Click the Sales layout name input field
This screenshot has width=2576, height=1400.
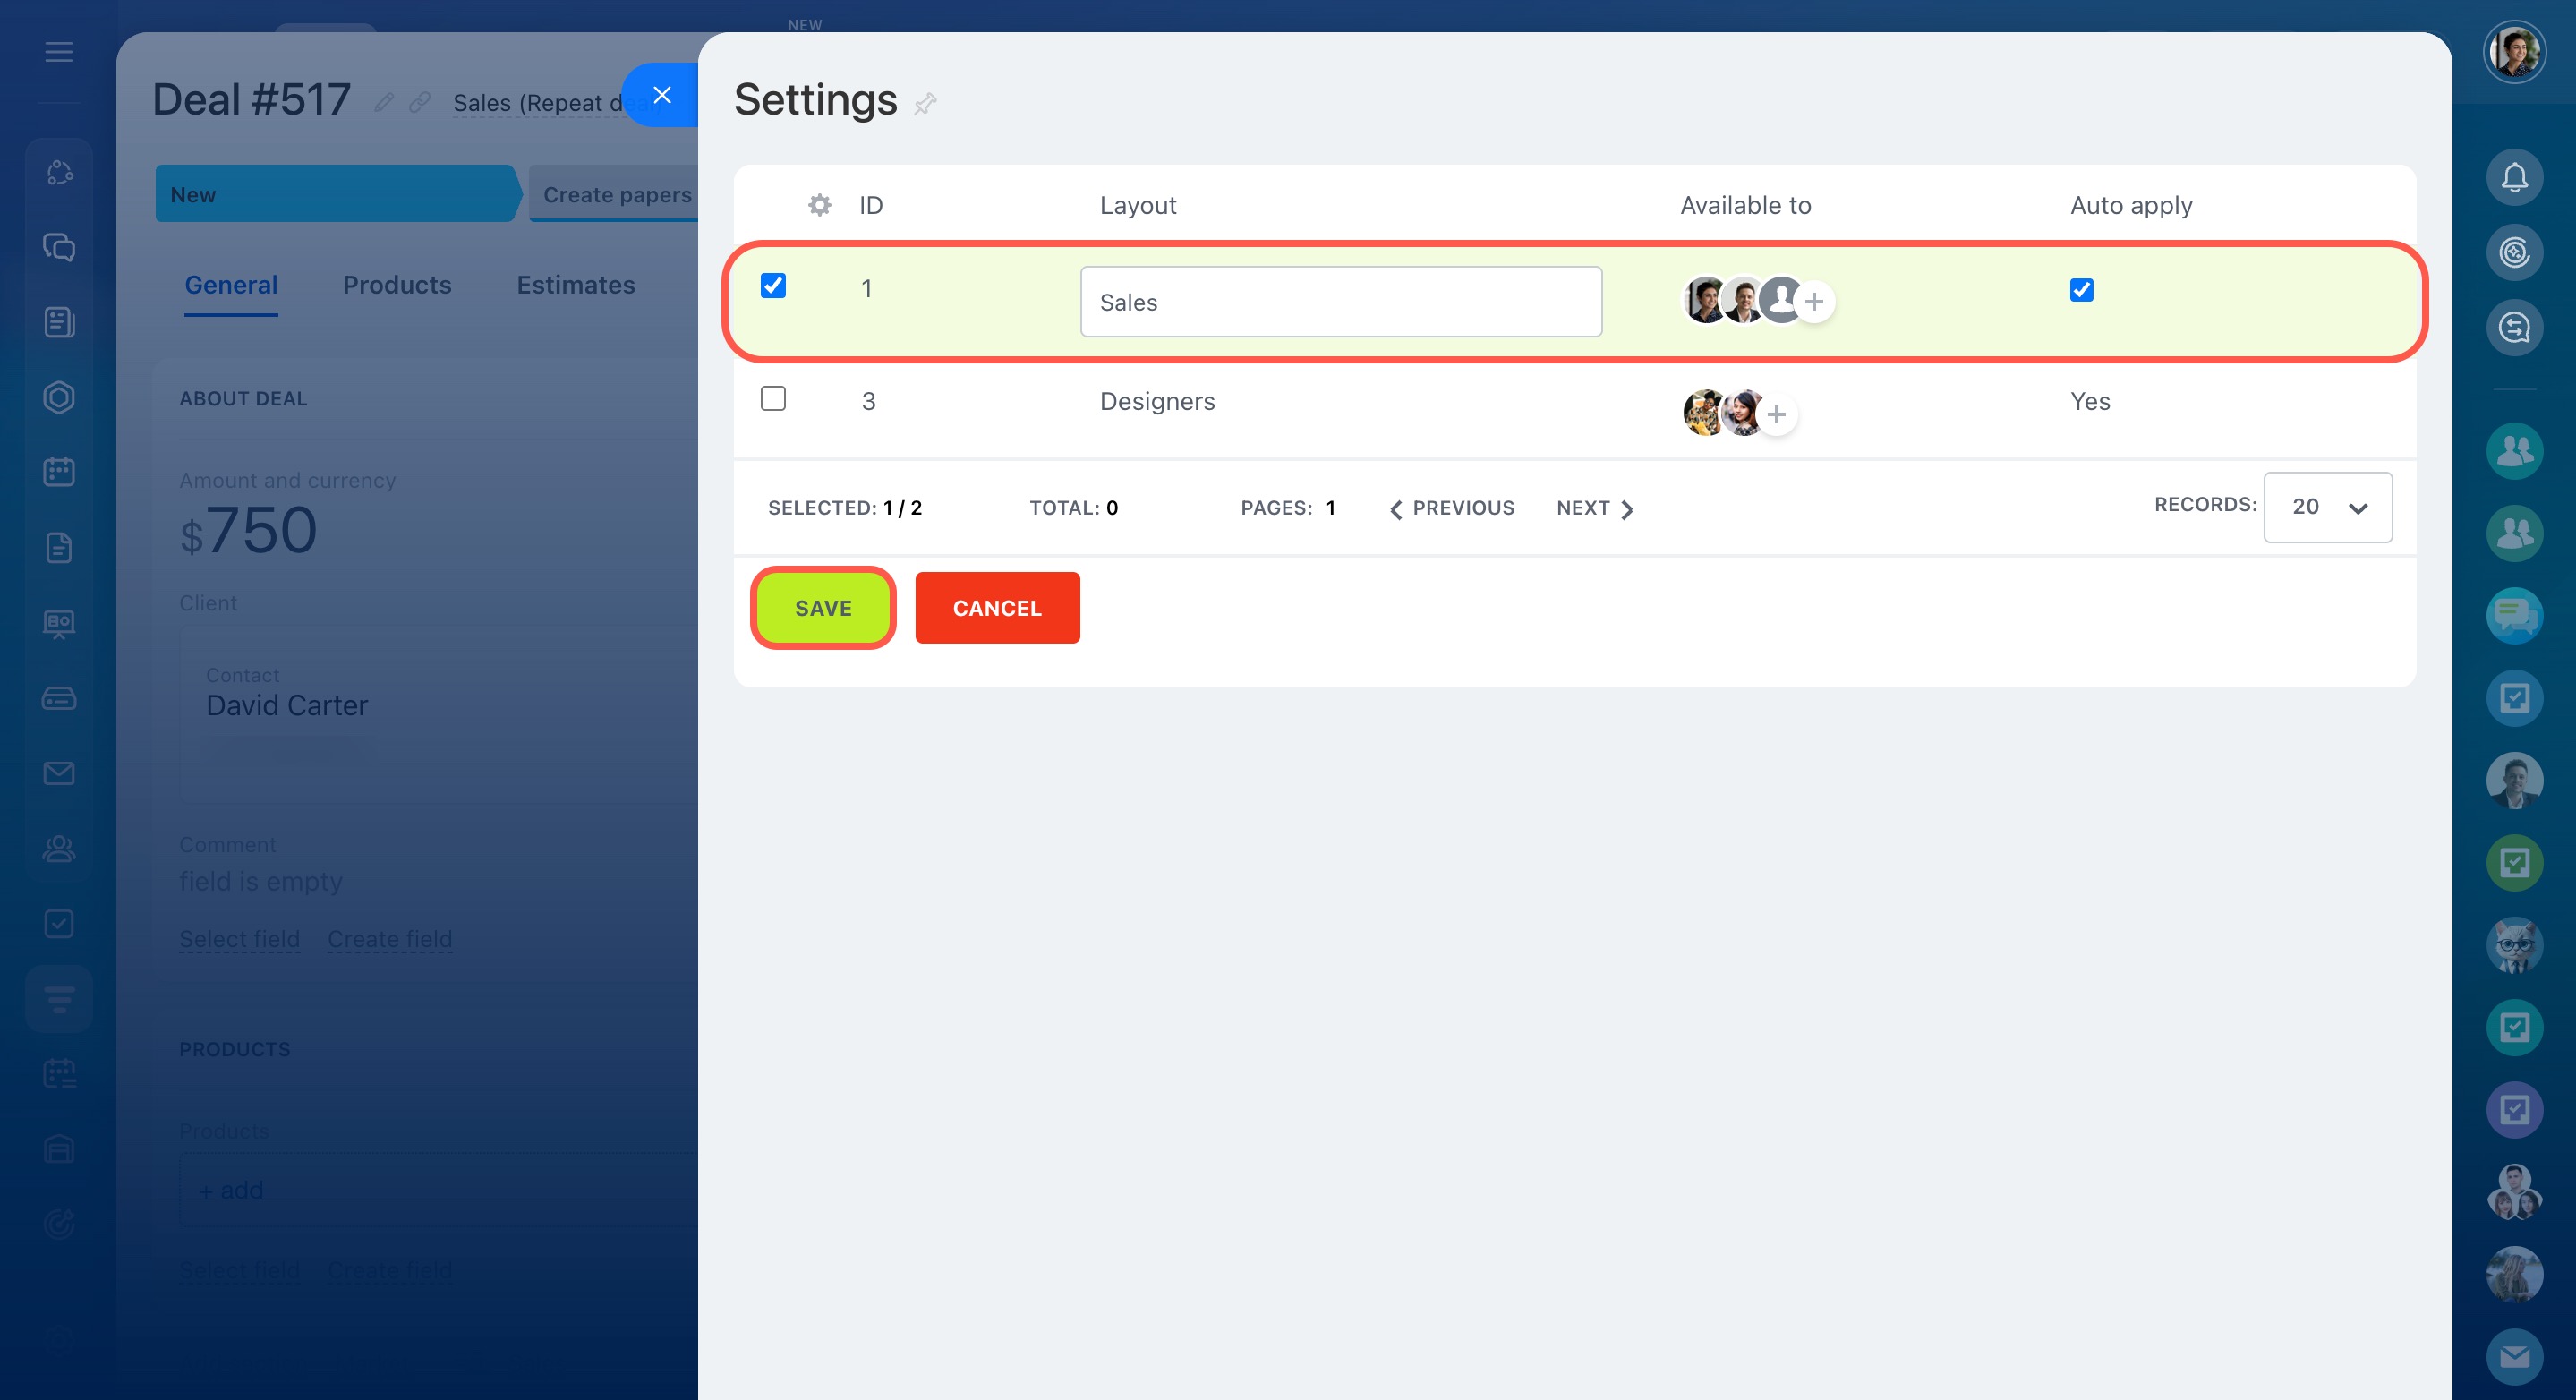(1340, 302)
